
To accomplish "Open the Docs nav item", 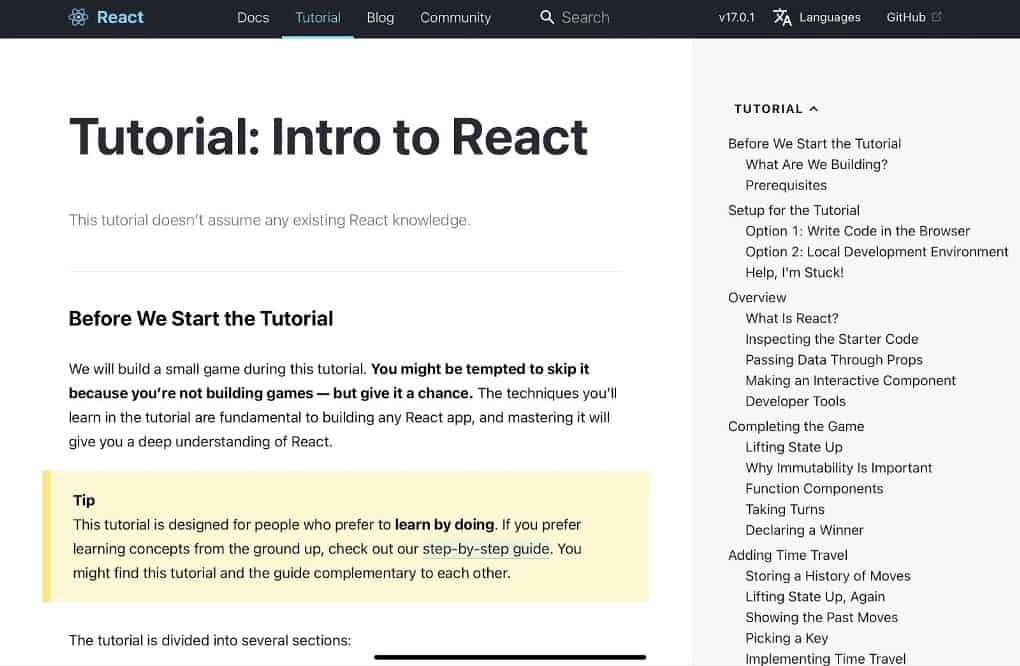I will tap(253, 18).
